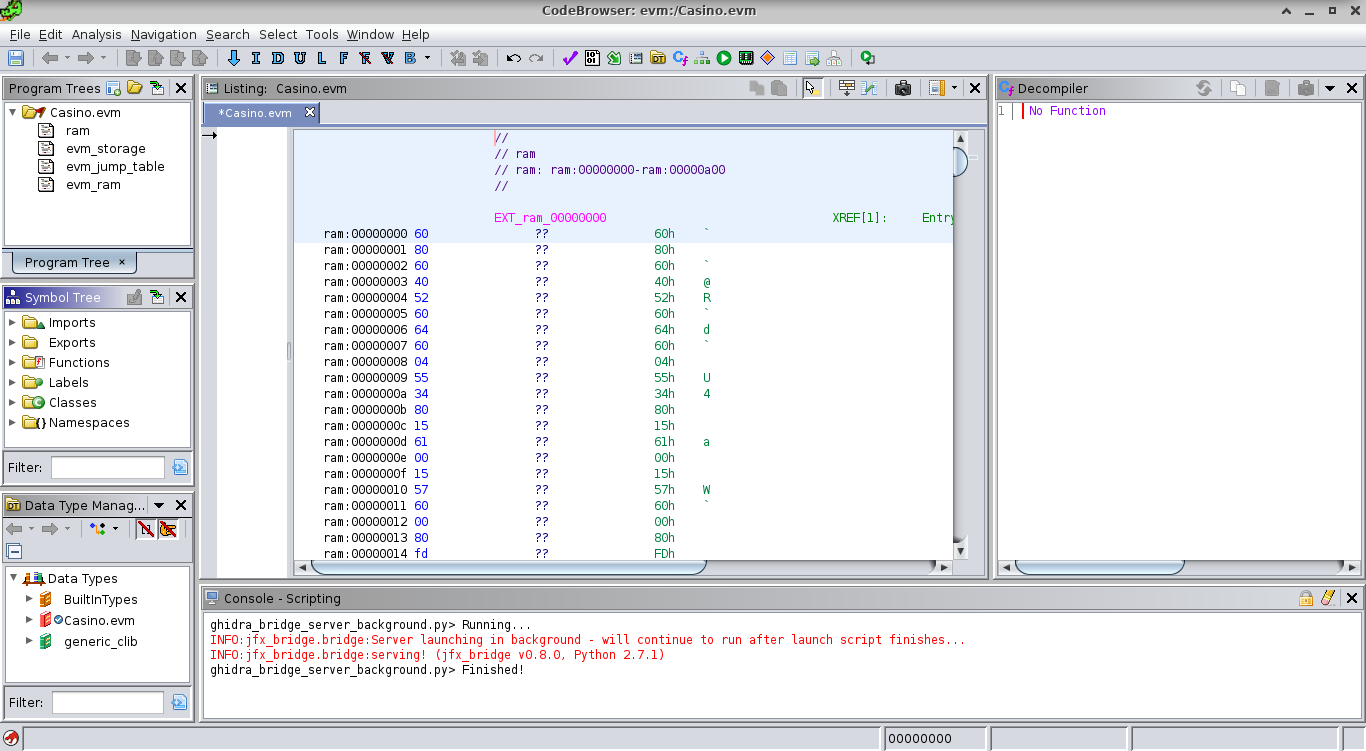The height and width of the screenshot is (751, 1366).
Task: Click the Data Type Manager filter field
Action: (108, 702)
